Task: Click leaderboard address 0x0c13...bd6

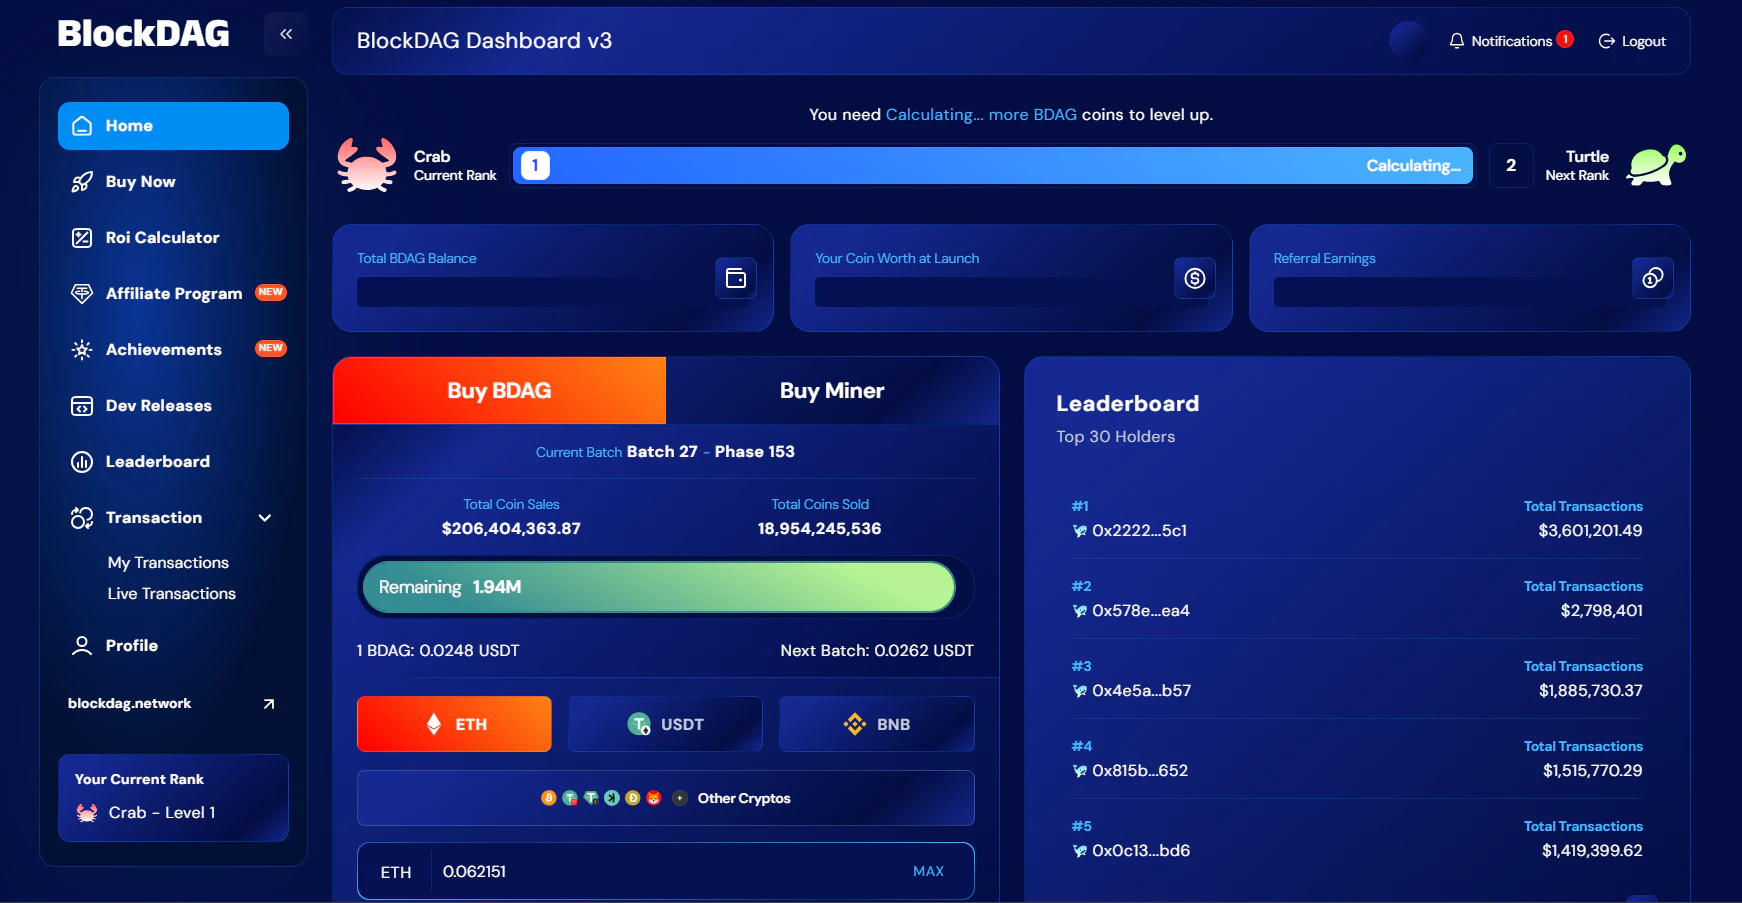Action: click(1141, 851)
